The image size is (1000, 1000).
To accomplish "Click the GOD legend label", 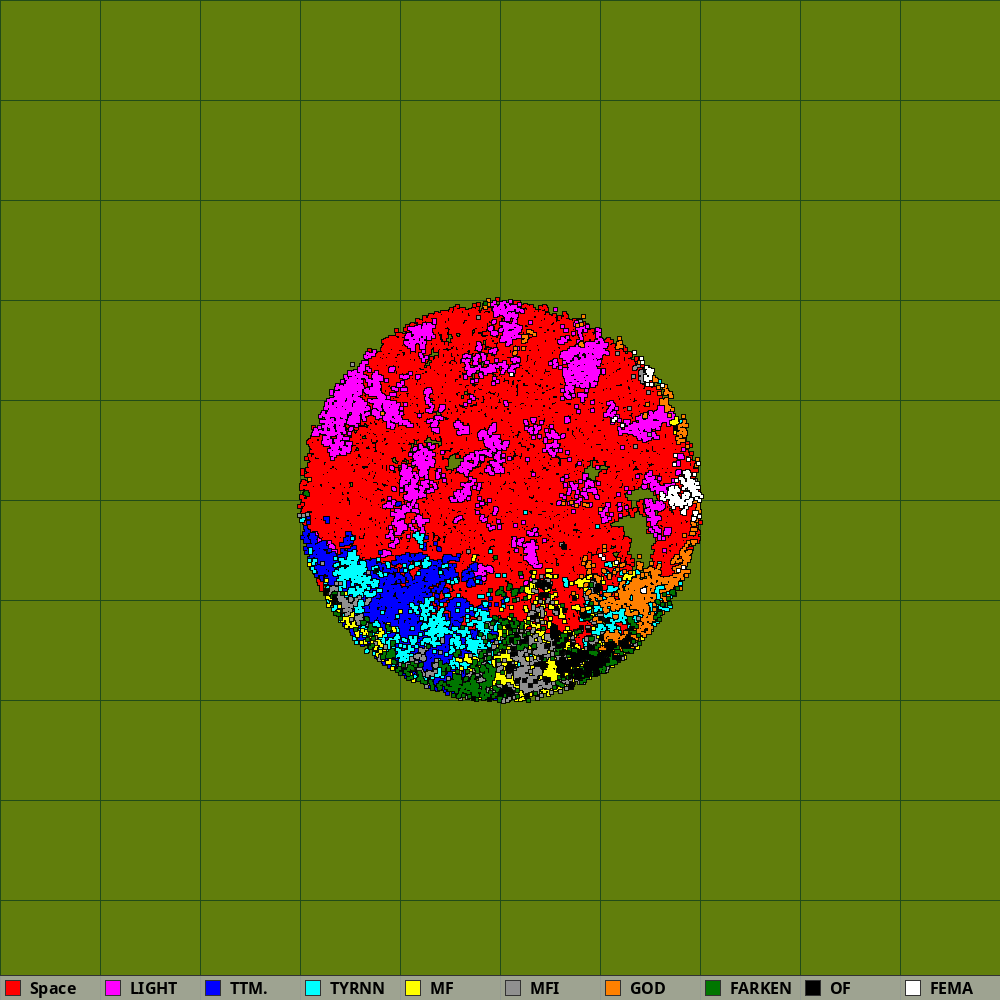I will click(x=647, y=988).
